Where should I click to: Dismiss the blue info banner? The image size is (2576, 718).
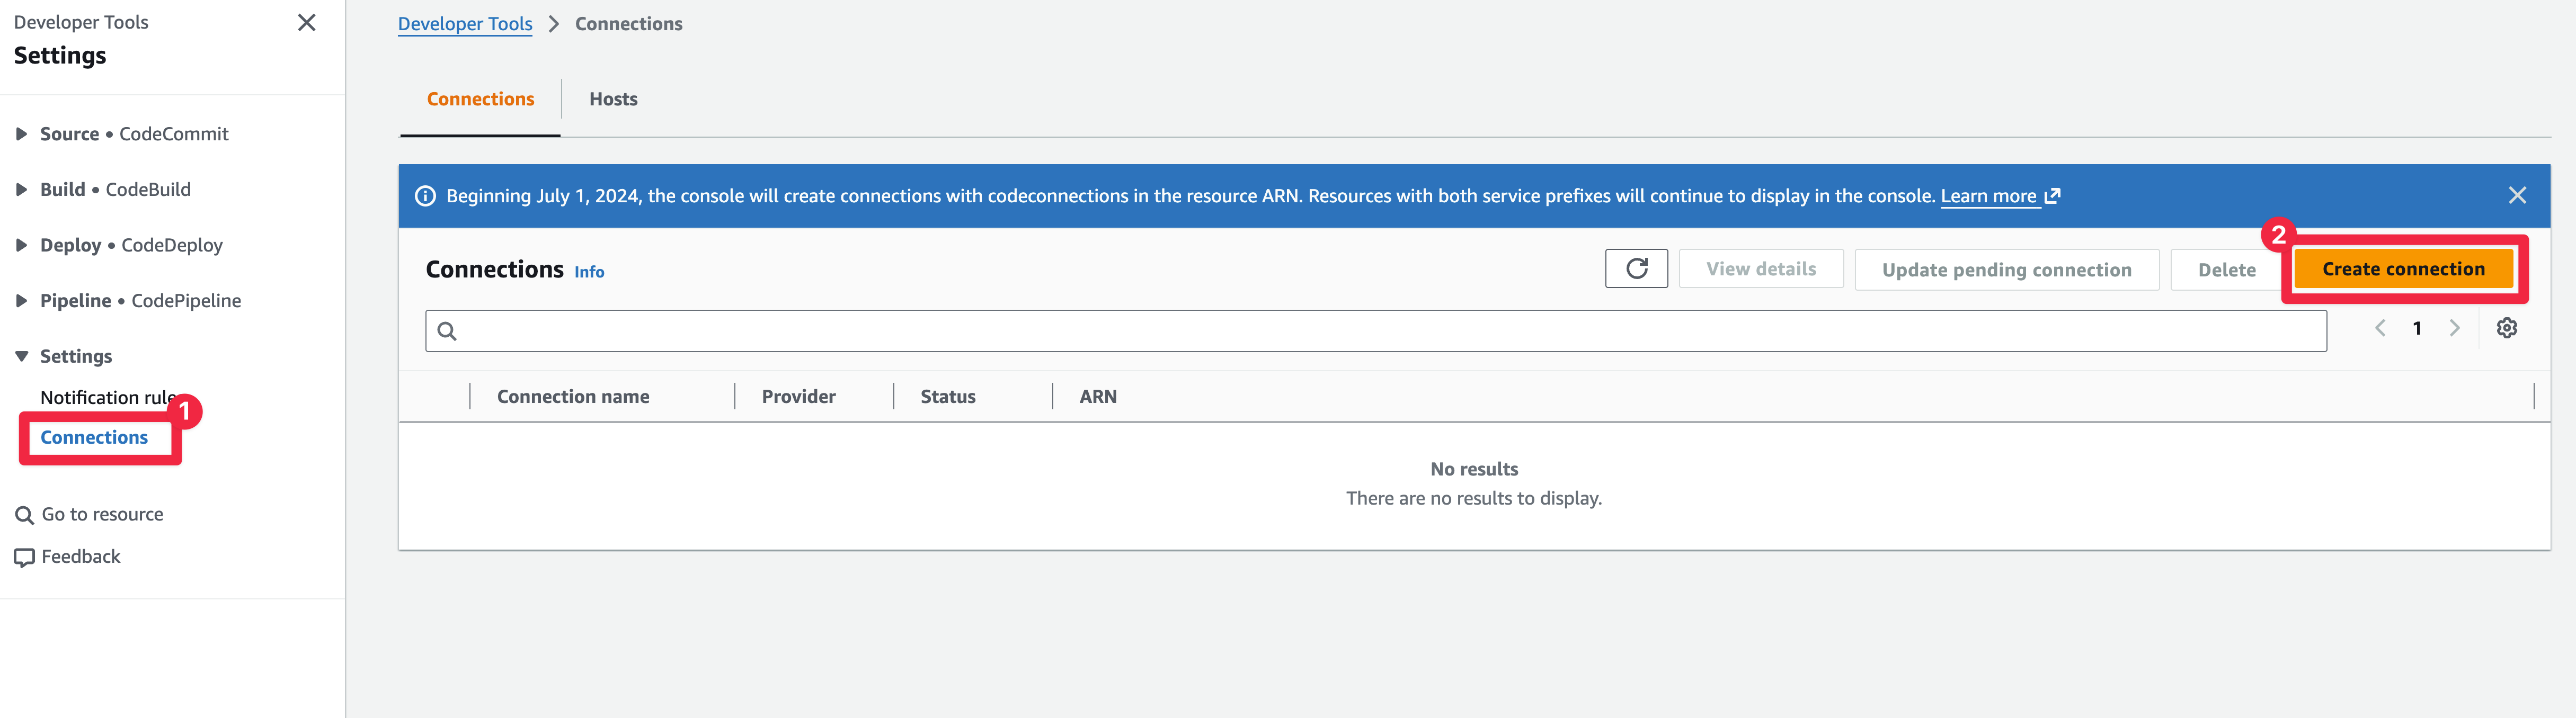tap(2517, 195)
